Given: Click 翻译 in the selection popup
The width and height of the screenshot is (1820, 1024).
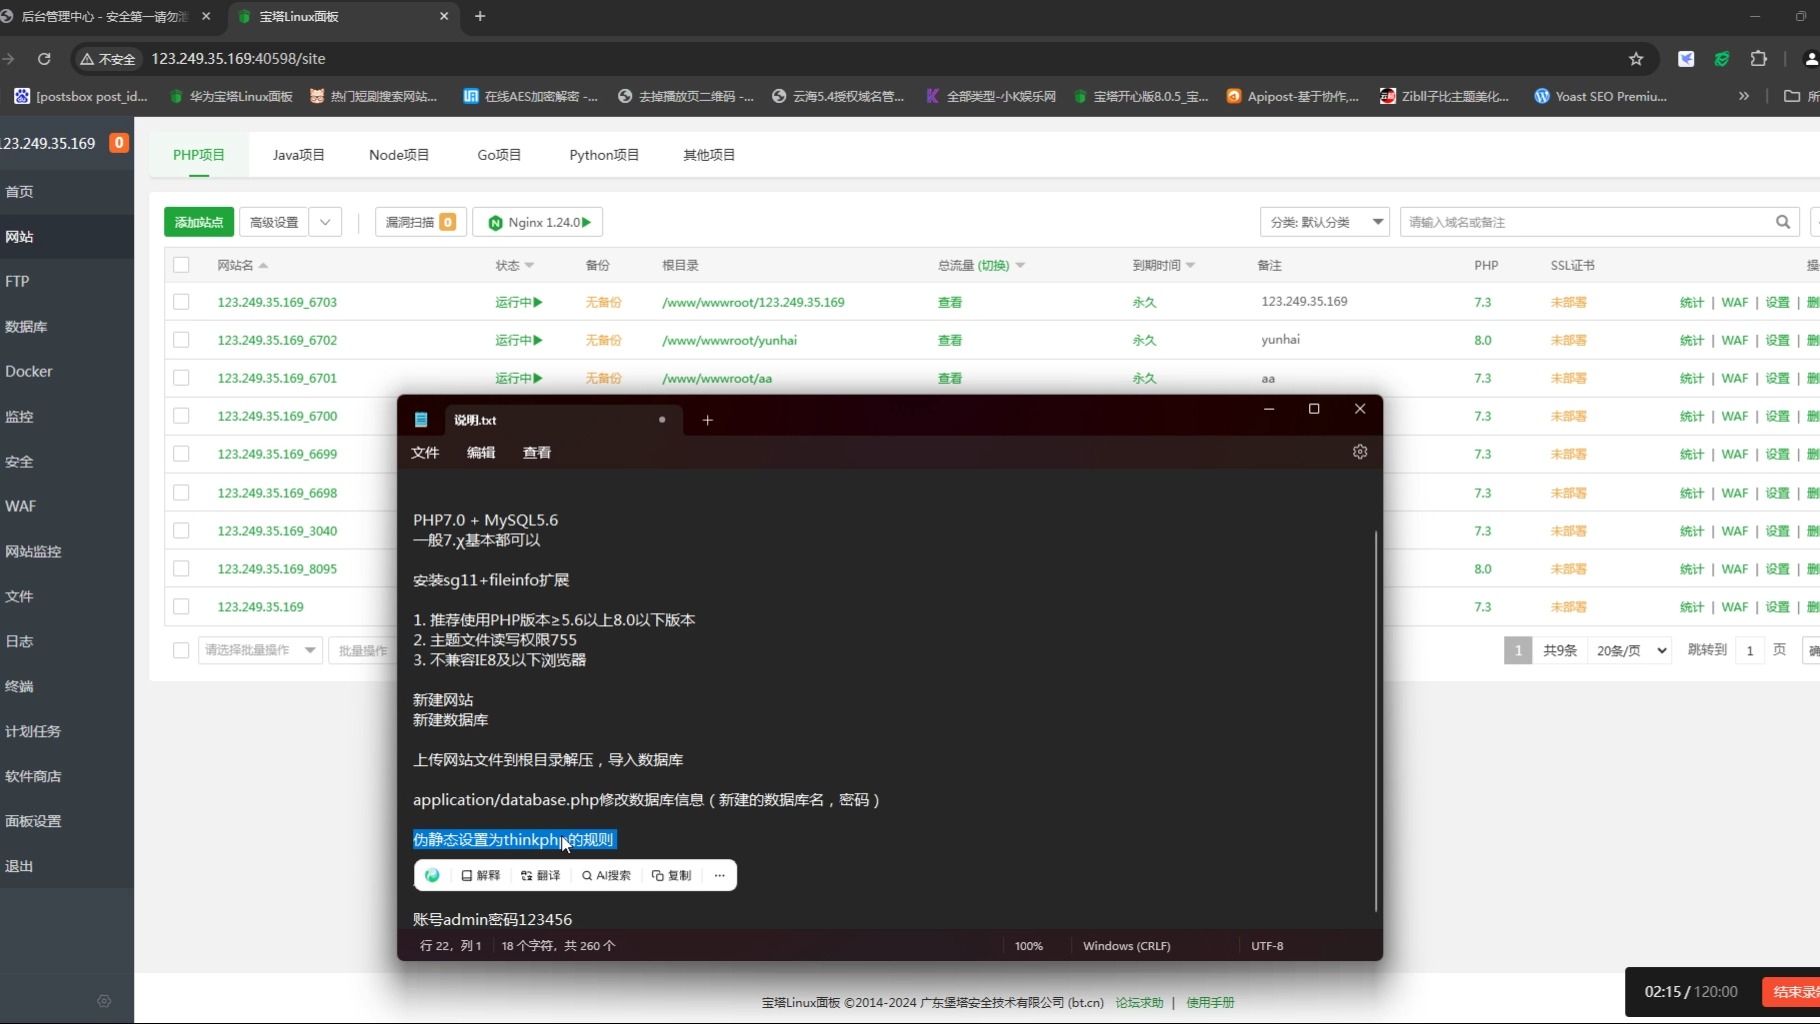Looking at the screenshot, I should pyautogui.click(x=540, y=875).
